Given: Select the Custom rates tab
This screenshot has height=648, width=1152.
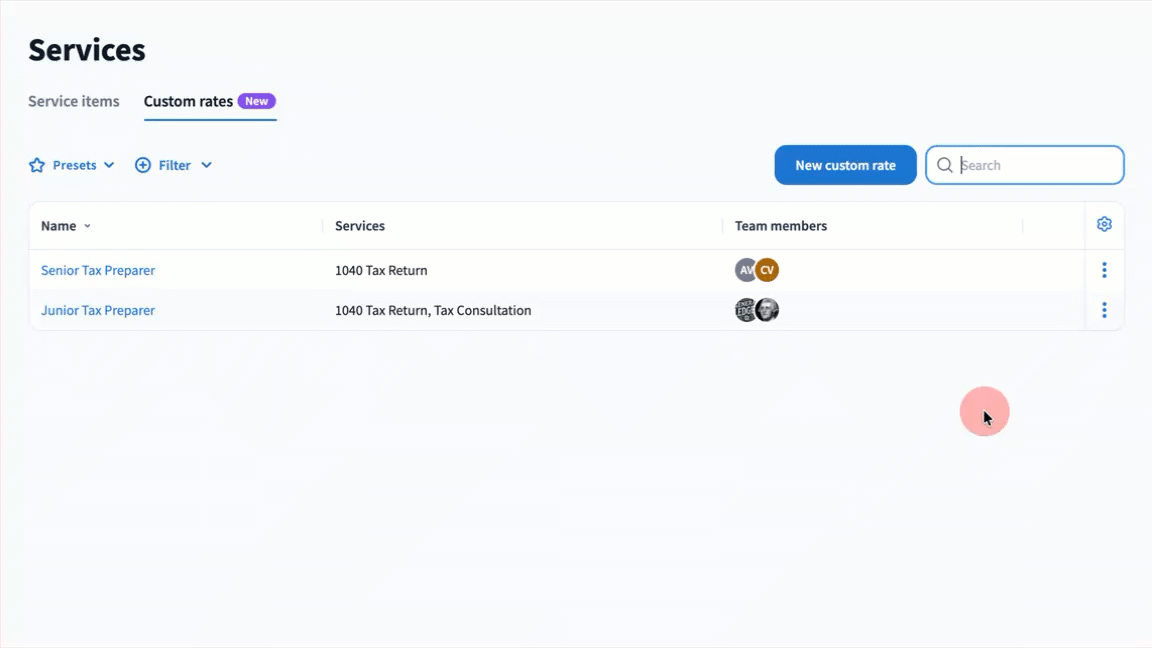Looking at the screenshot, I should click(189, 101).
